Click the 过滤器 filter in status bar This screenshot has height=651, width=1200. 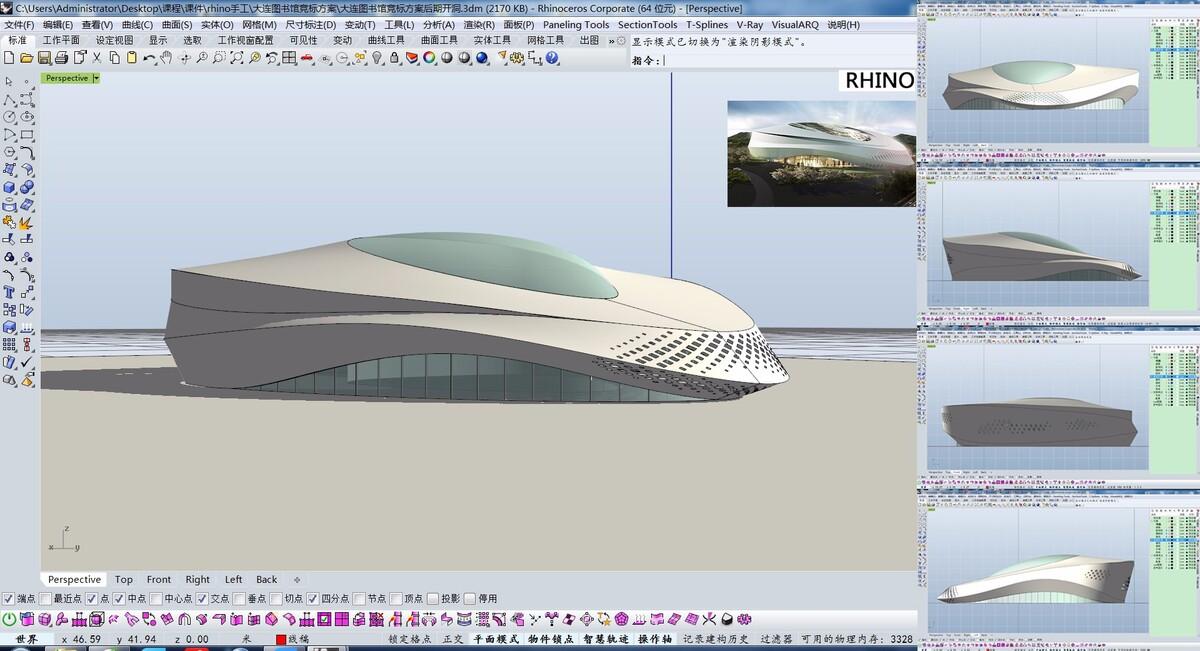pos(776,639)
